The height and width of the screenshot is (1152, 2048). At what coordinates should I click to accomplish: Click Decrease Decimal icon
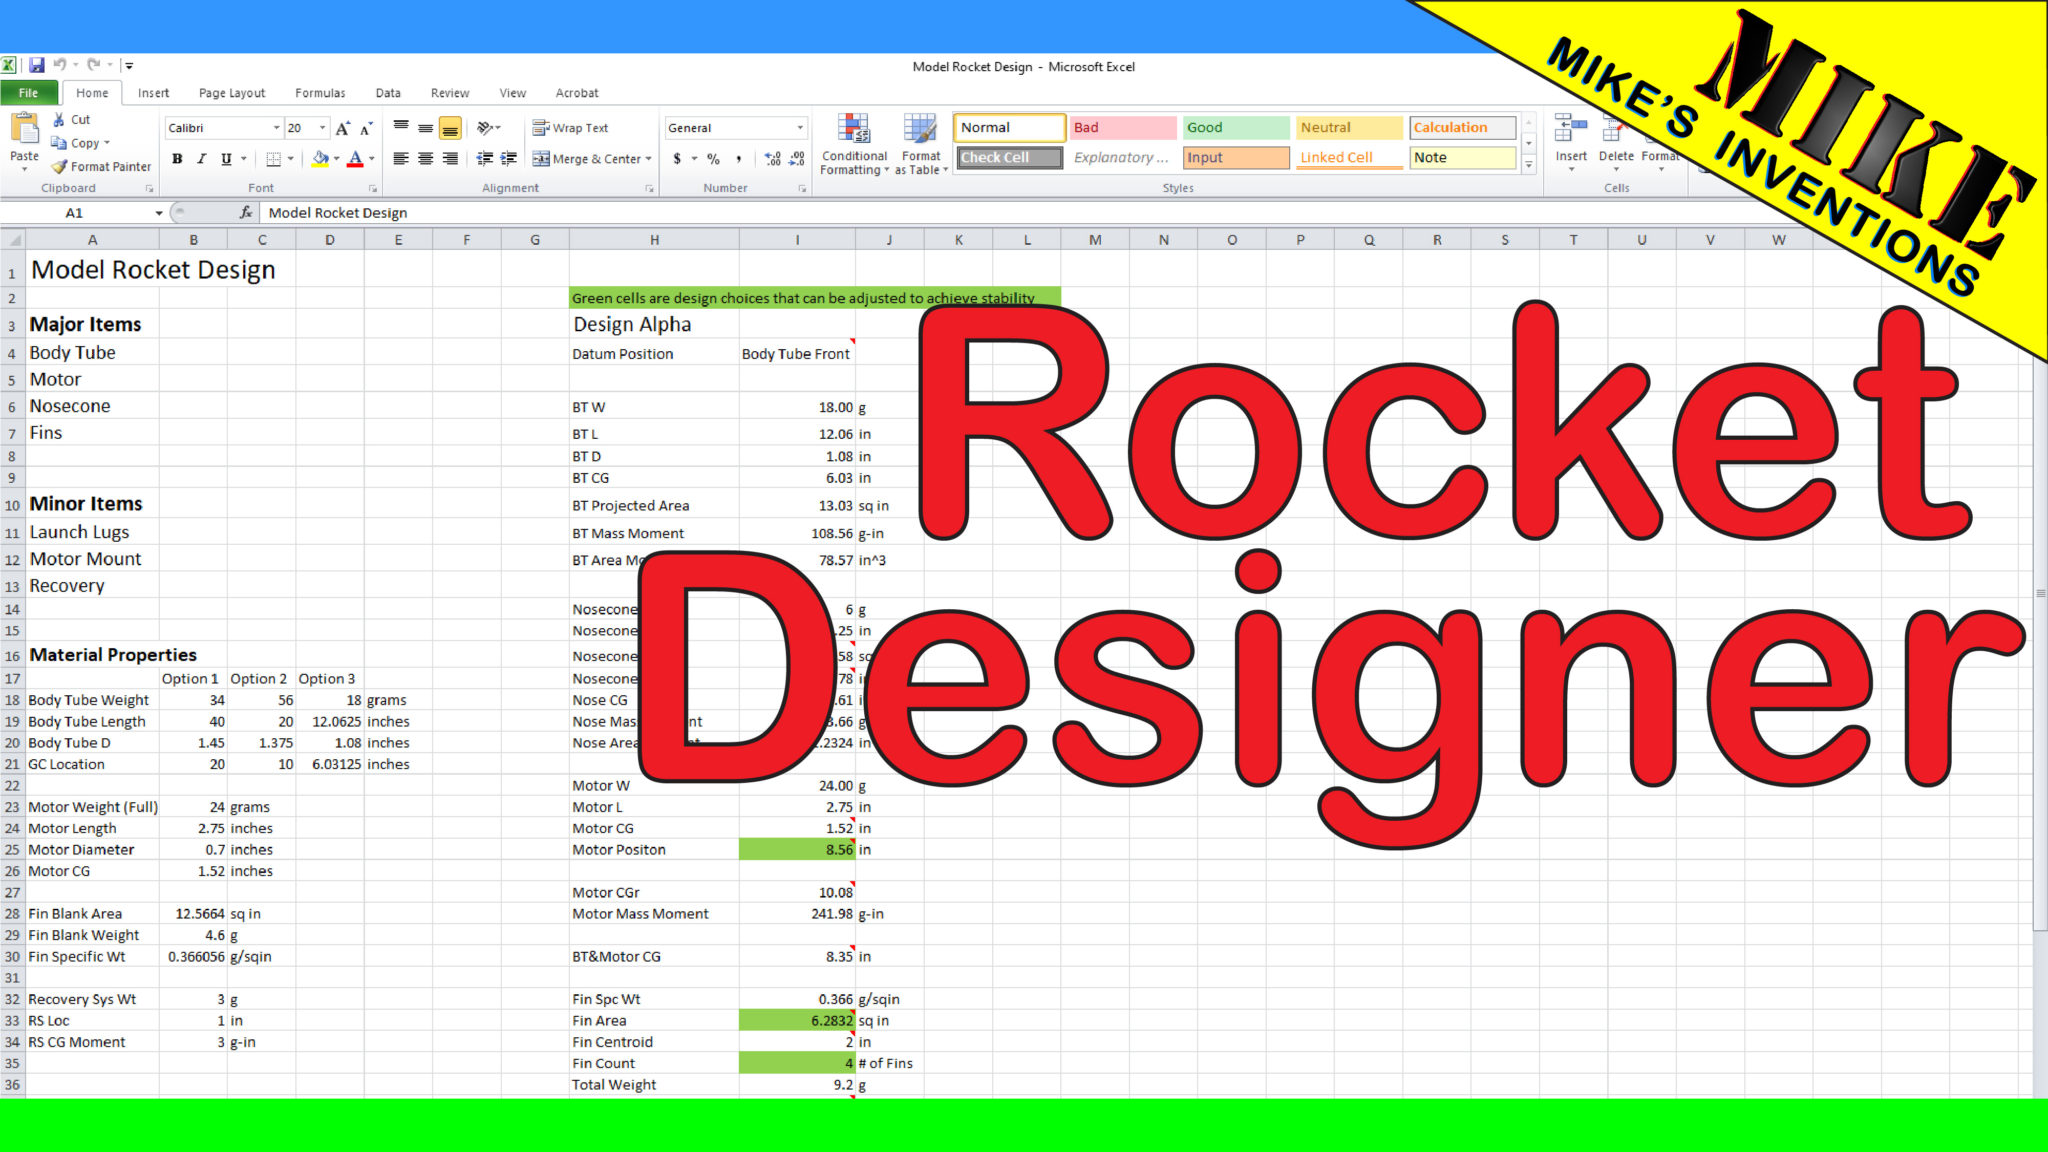pos(797,158)
